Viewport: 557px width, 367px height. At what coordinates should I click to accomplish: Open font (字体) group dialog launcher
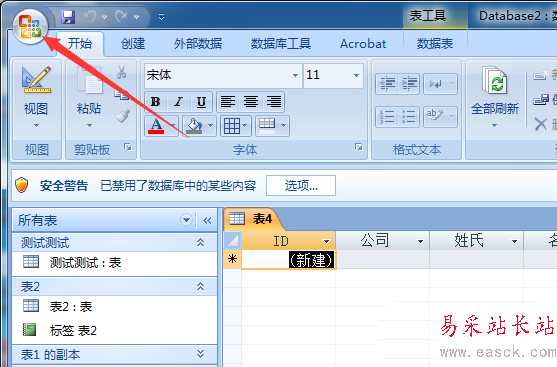pyautogui.click(x=359, y=147)
